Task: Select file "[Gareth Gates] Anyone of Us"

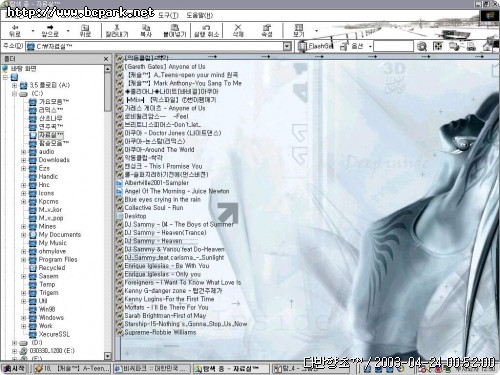Action: tap(165, 67)
